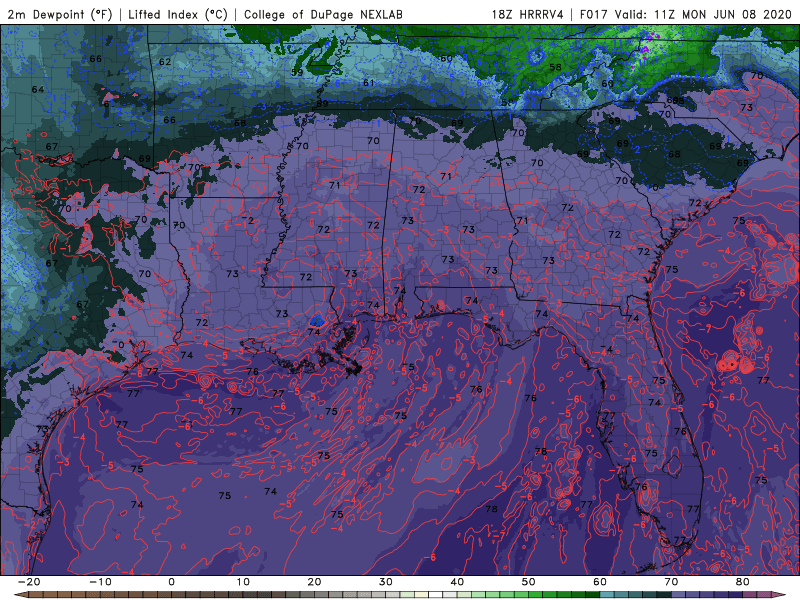
Task: Click the 0 label under the color scale
Action: (x=171, y=582)
